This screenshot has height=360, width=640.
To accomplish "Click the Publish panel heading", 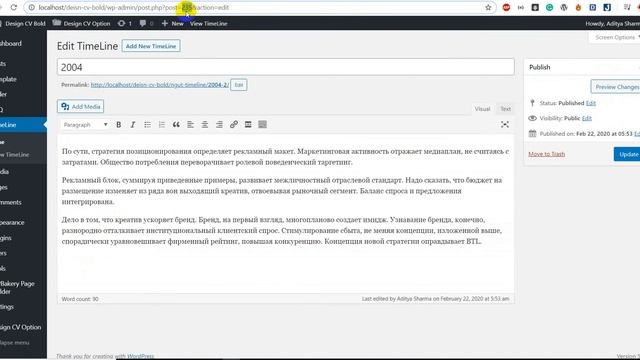I will tap(540, 67).
